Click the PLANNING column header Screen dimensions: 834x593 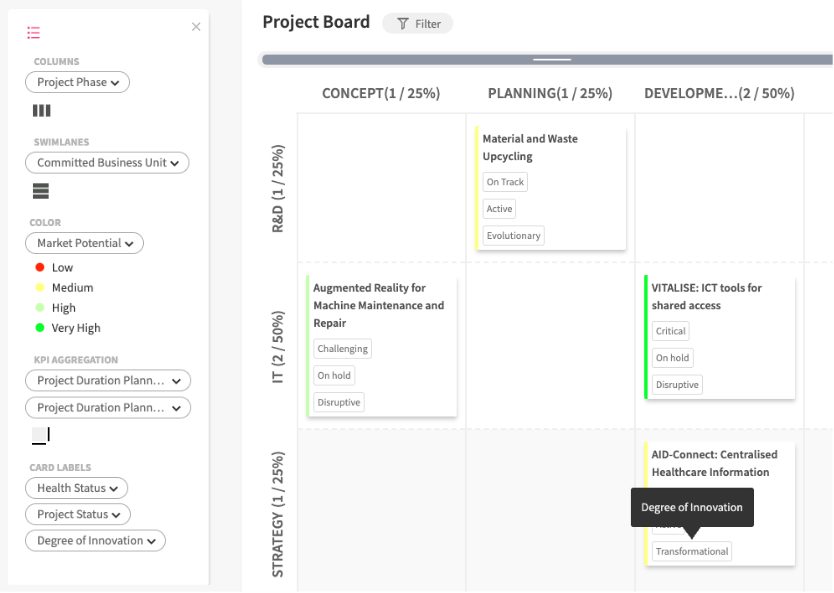[x=550, y=94]
